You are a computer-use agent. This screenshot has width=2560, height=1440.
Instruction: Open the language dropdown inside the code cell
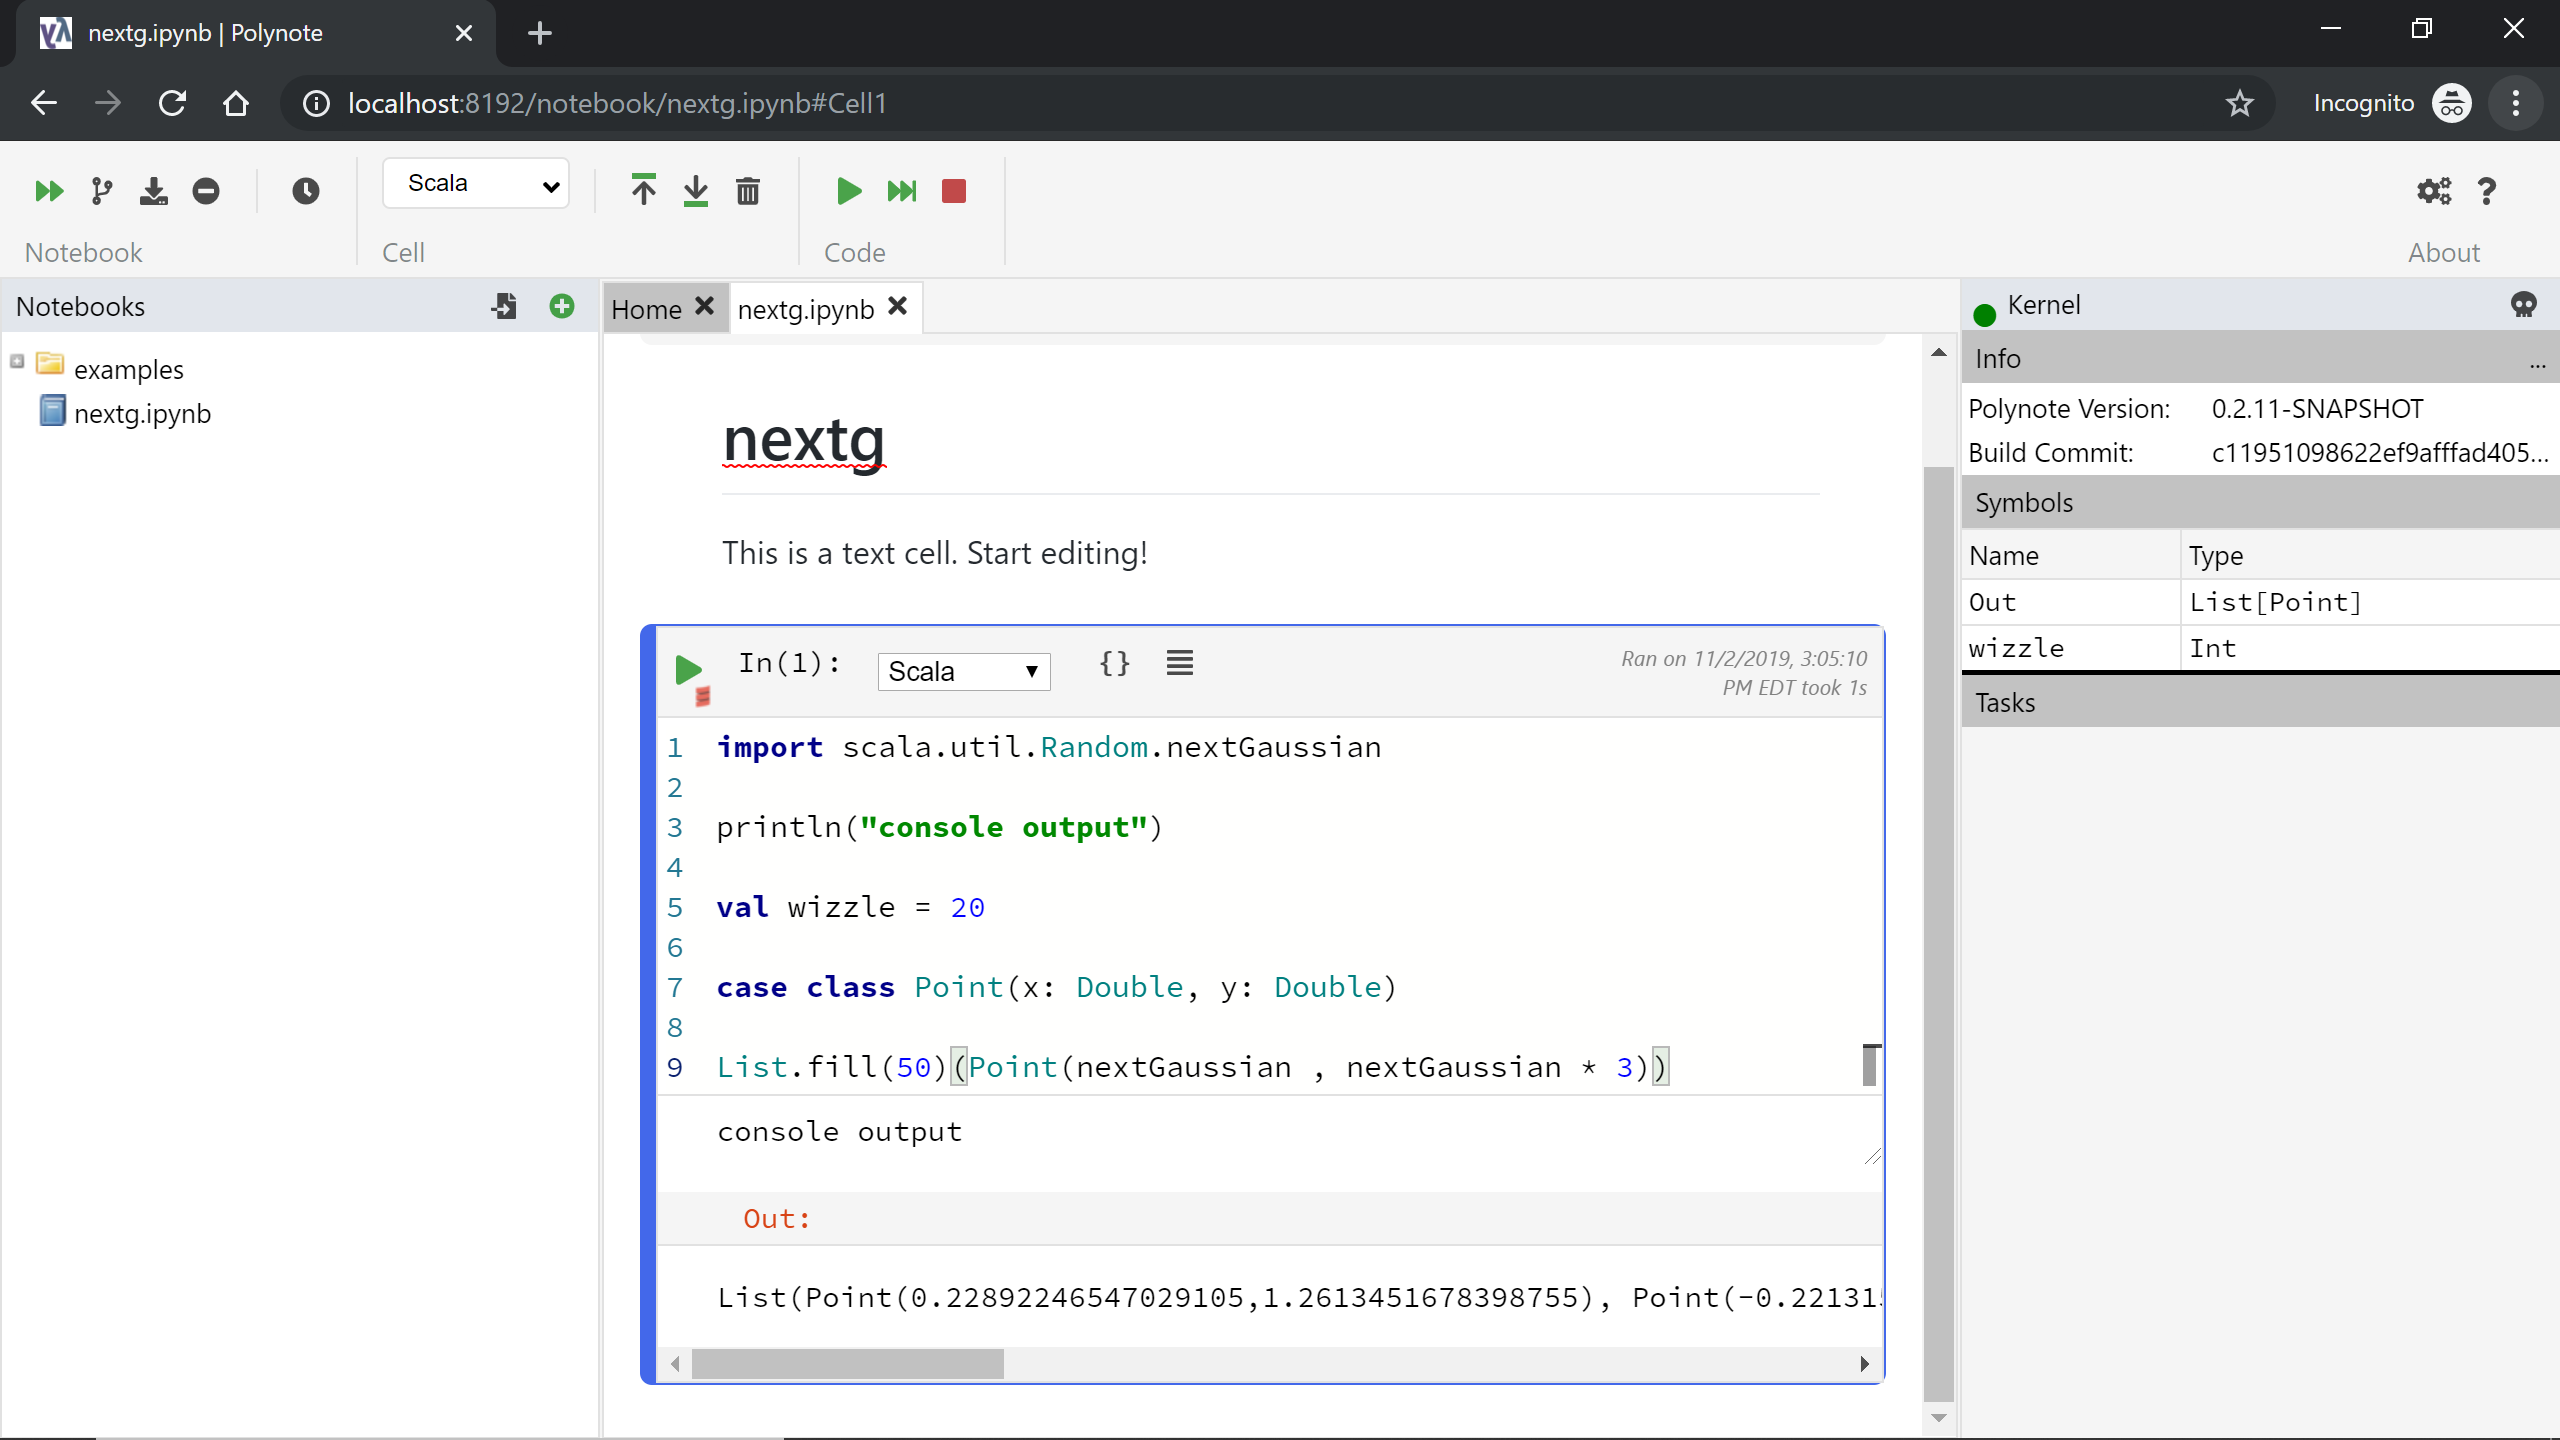pyautogui.click(x=962, y=671)
